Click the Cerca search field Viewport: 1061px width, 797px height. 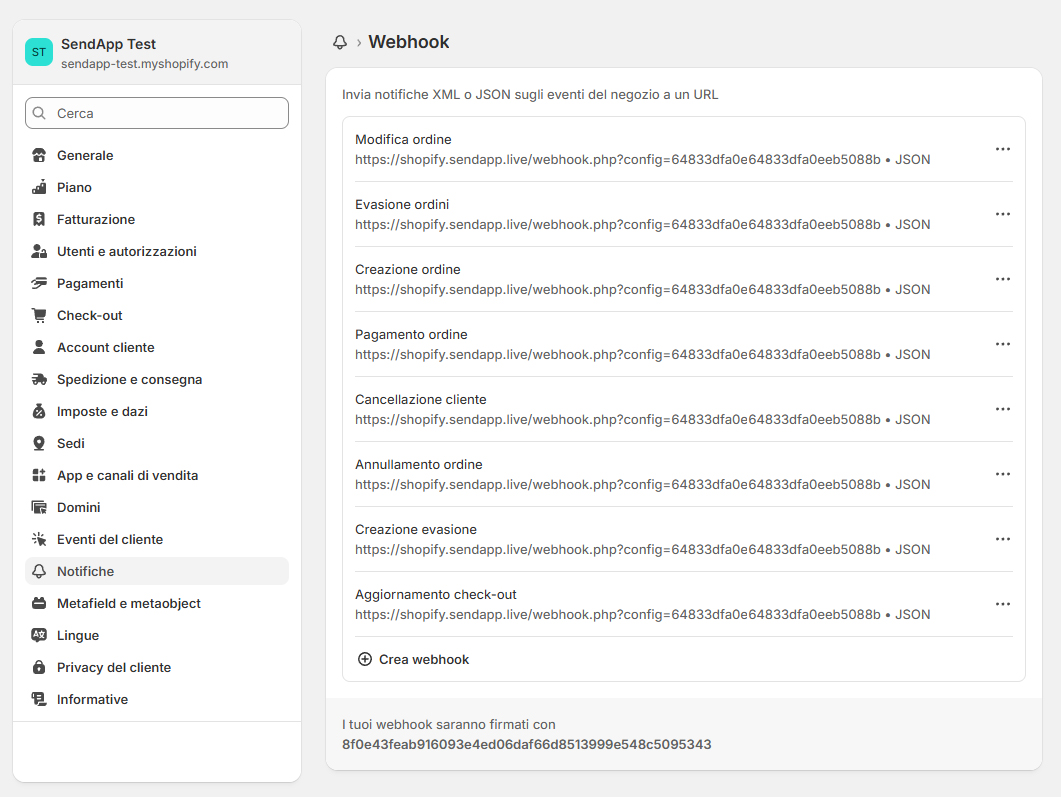(x=157, y=113)
